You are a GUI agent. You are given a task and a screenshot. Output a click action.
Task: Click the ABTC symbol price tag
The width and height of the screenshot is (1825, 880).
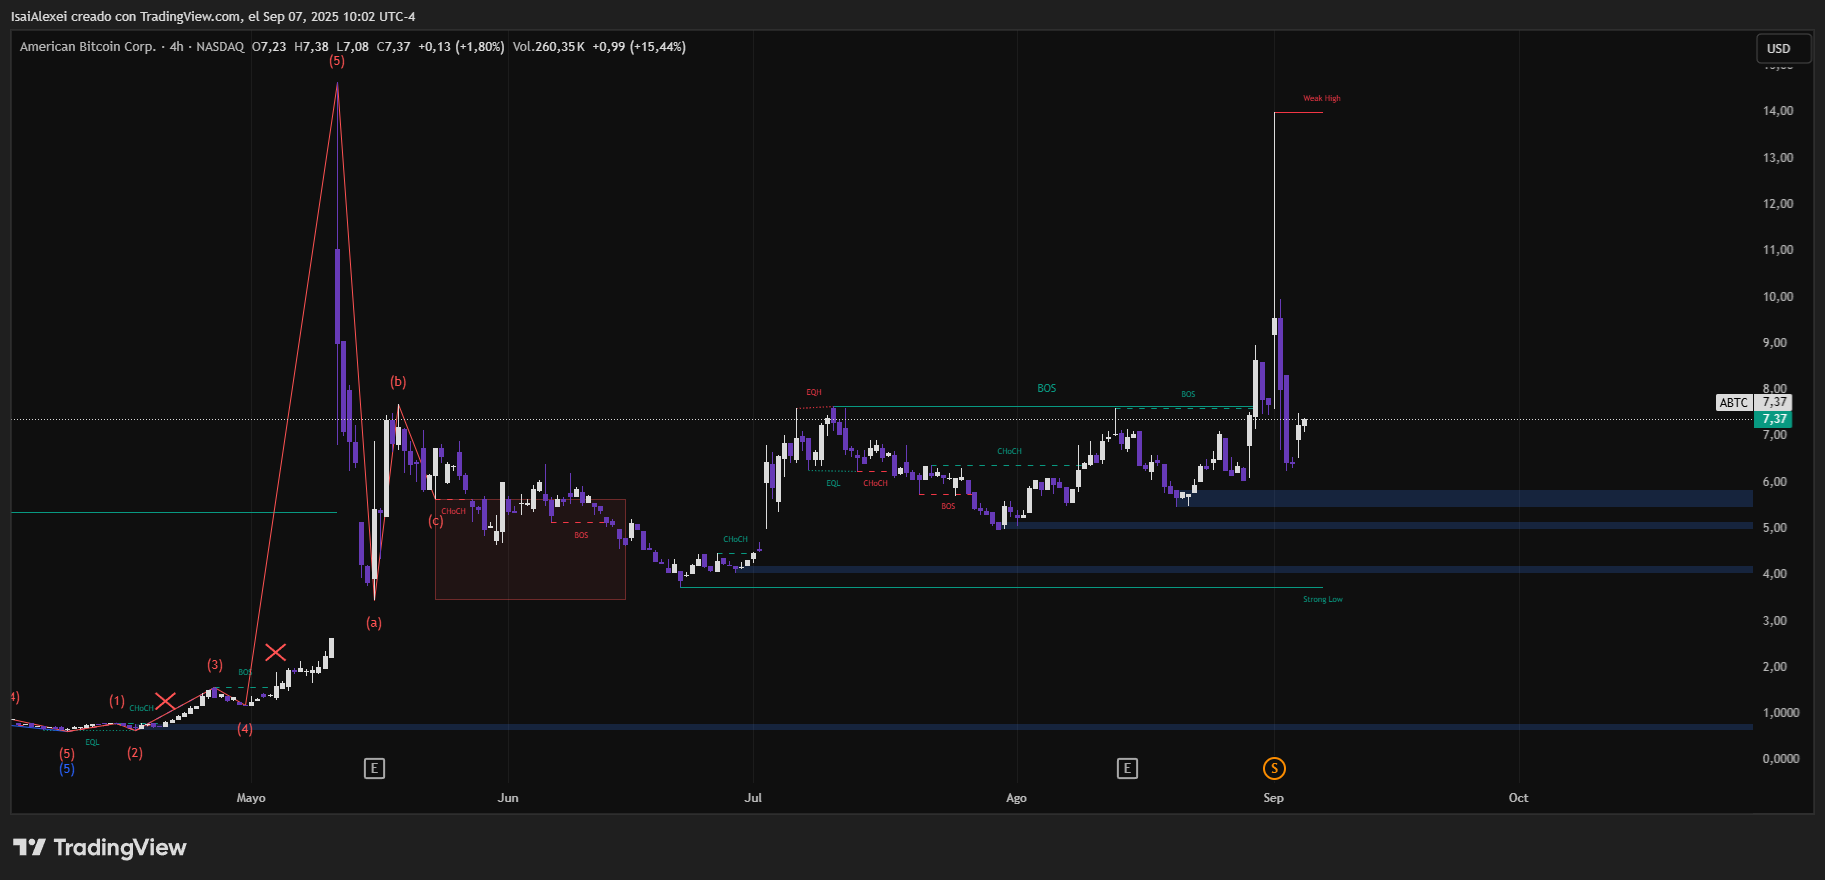pyautogui.click(x=1734, y=403)
